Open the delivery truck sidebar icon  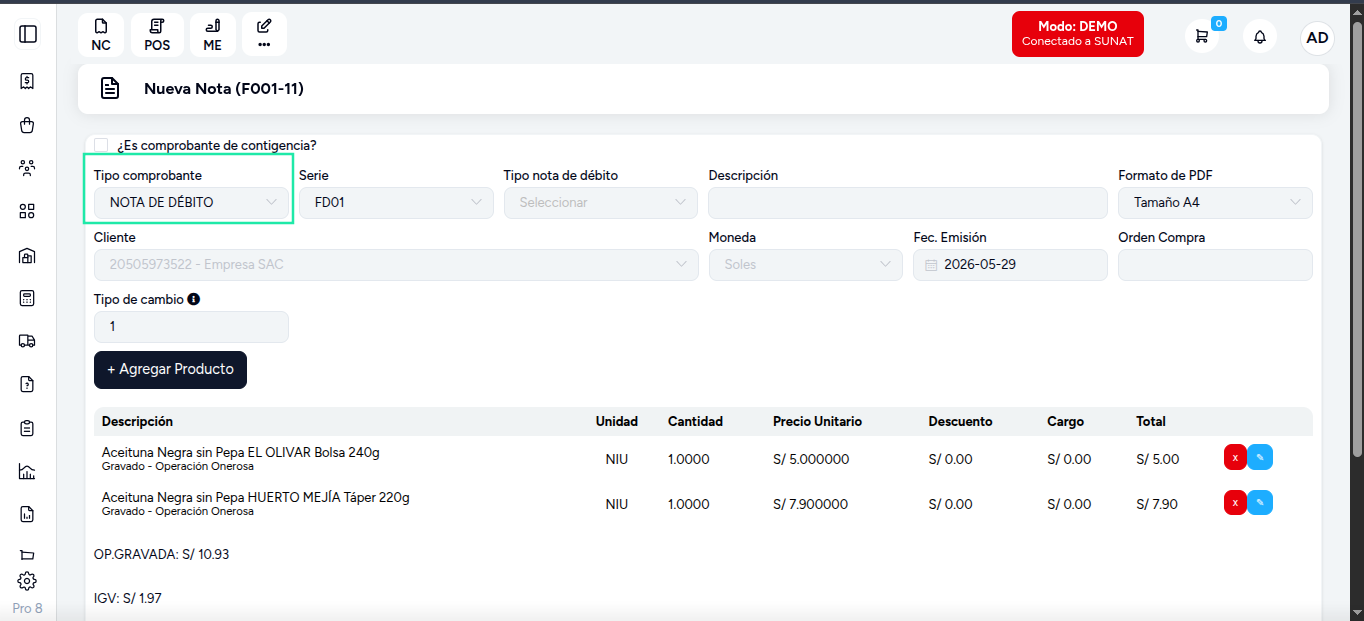pyautogui.click(x=28, y=341)
